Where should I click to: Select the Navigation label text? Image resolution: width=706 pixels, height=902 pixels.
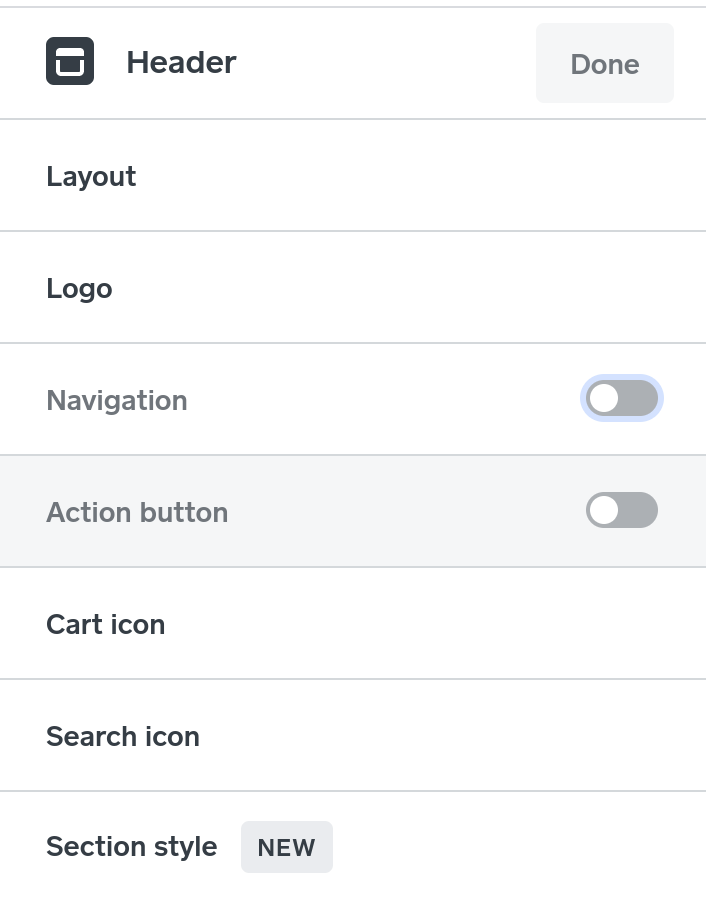(x=117, y=401)
